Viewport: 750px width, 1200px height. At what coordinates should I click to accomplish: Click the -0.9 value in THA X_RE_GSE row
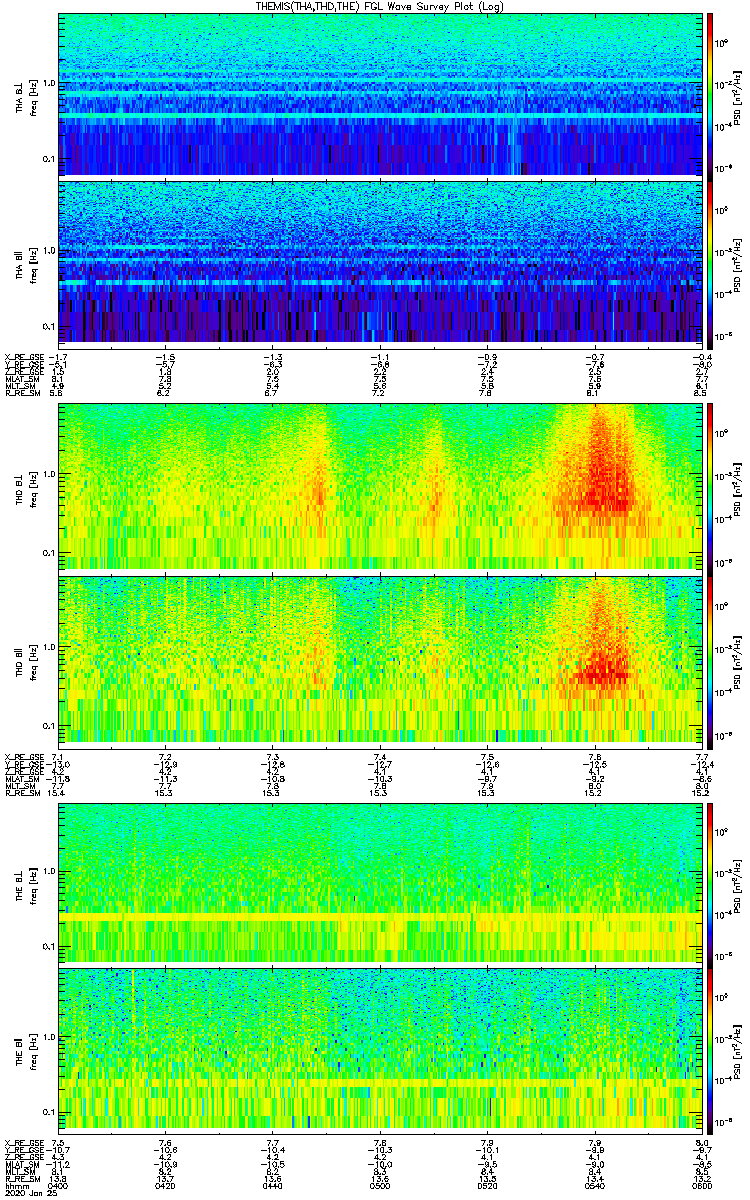coord(486,356)
